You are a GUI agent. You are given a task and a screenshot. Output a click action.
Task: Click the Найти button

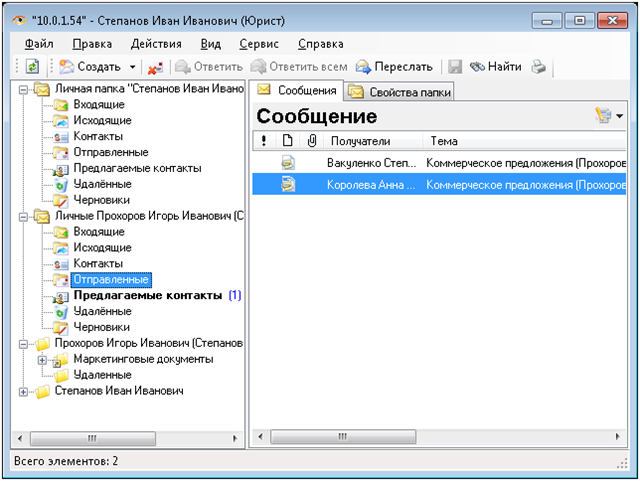[495, 67]
